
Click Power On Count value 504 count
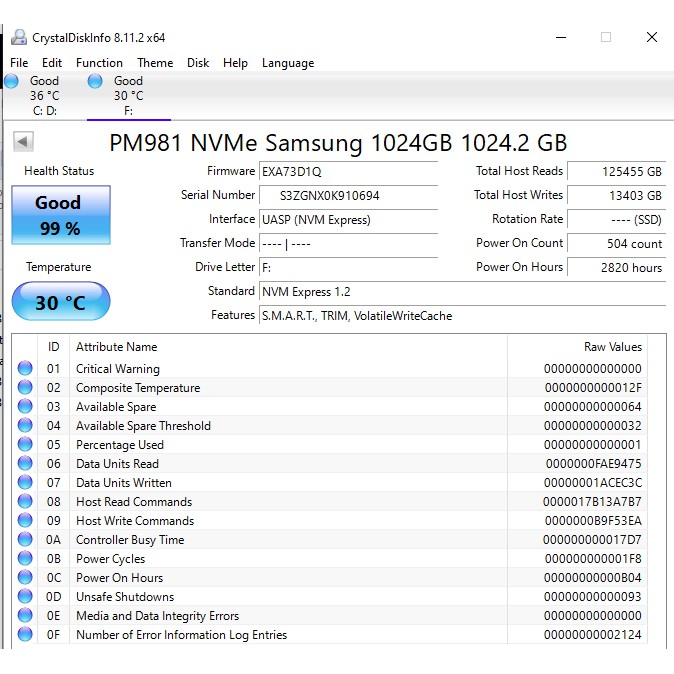(x=616, y=244)
